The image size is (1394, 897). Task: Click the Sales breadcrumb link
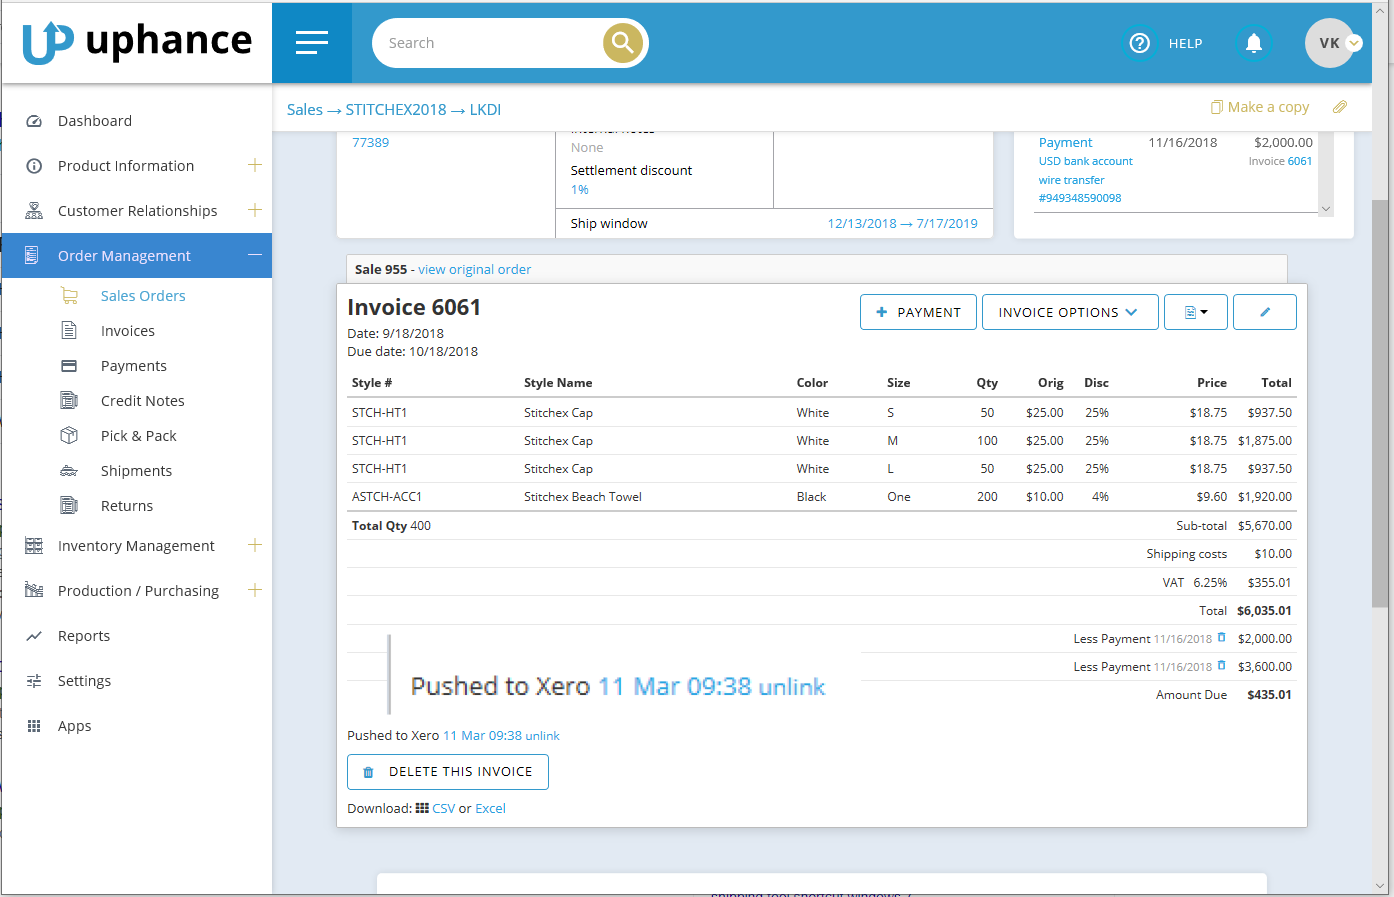305,110
